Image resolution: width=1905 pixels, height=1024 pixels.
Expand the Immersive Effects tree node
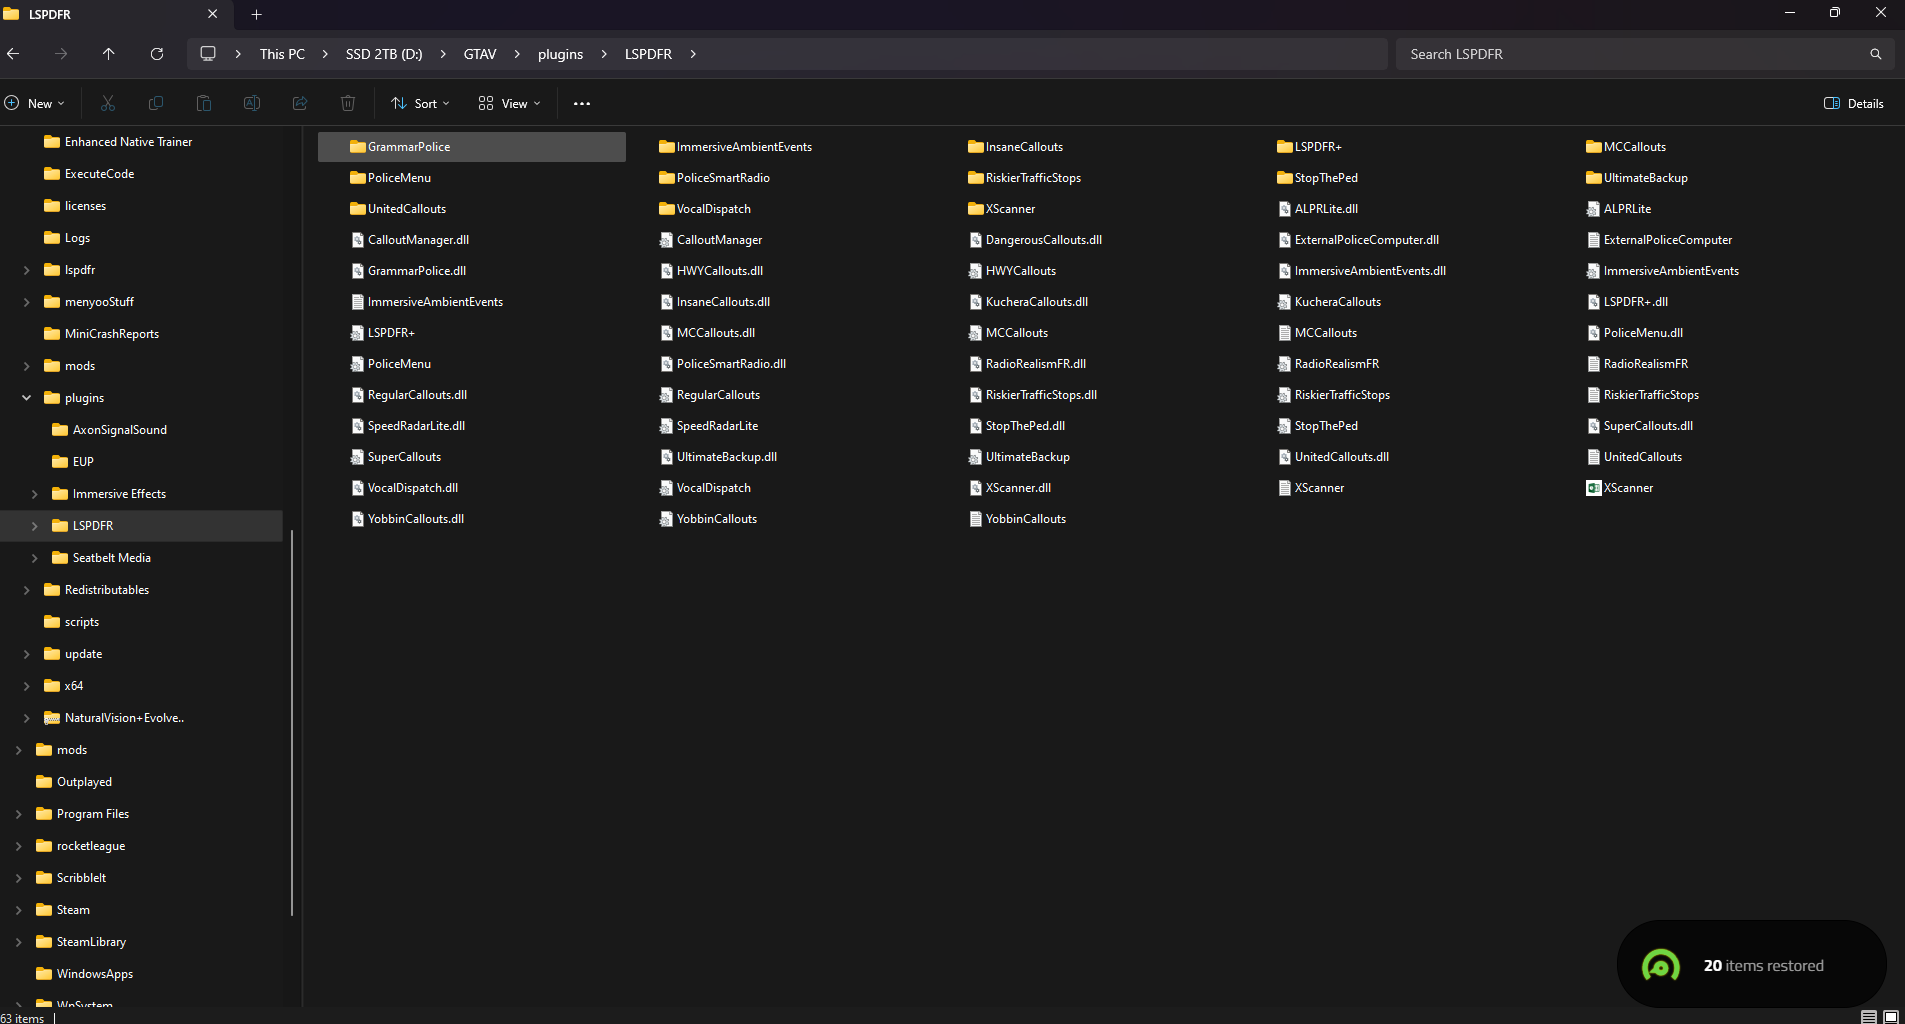pos(35,494)
